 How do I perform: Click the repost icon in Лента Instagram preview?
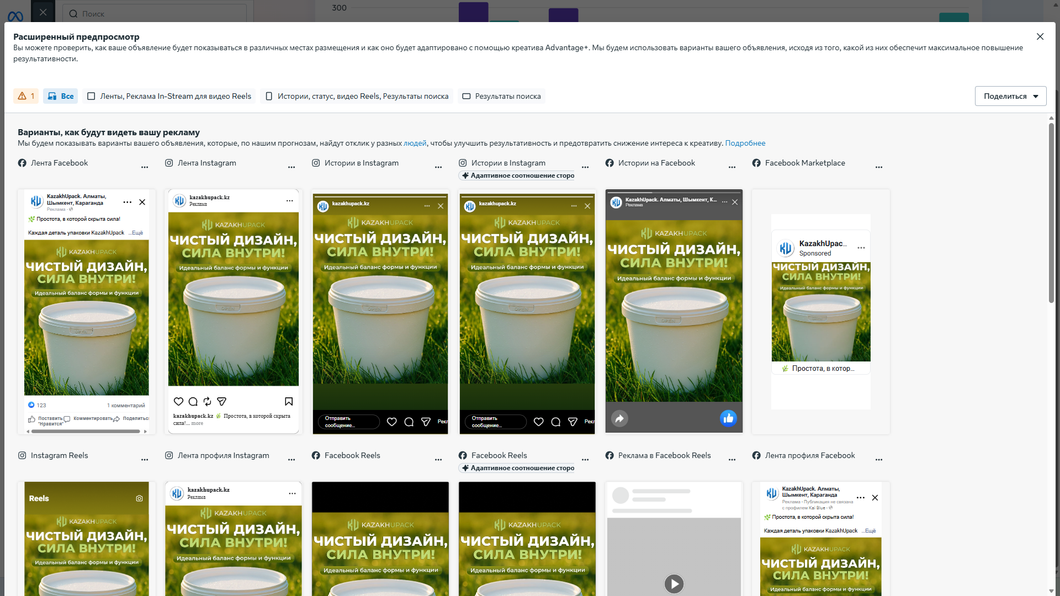(x=208, y=401)
